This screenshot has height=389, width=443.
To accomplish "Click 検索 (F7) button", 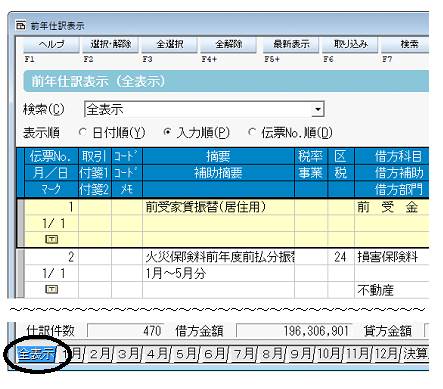I will [x=405, y=45].
